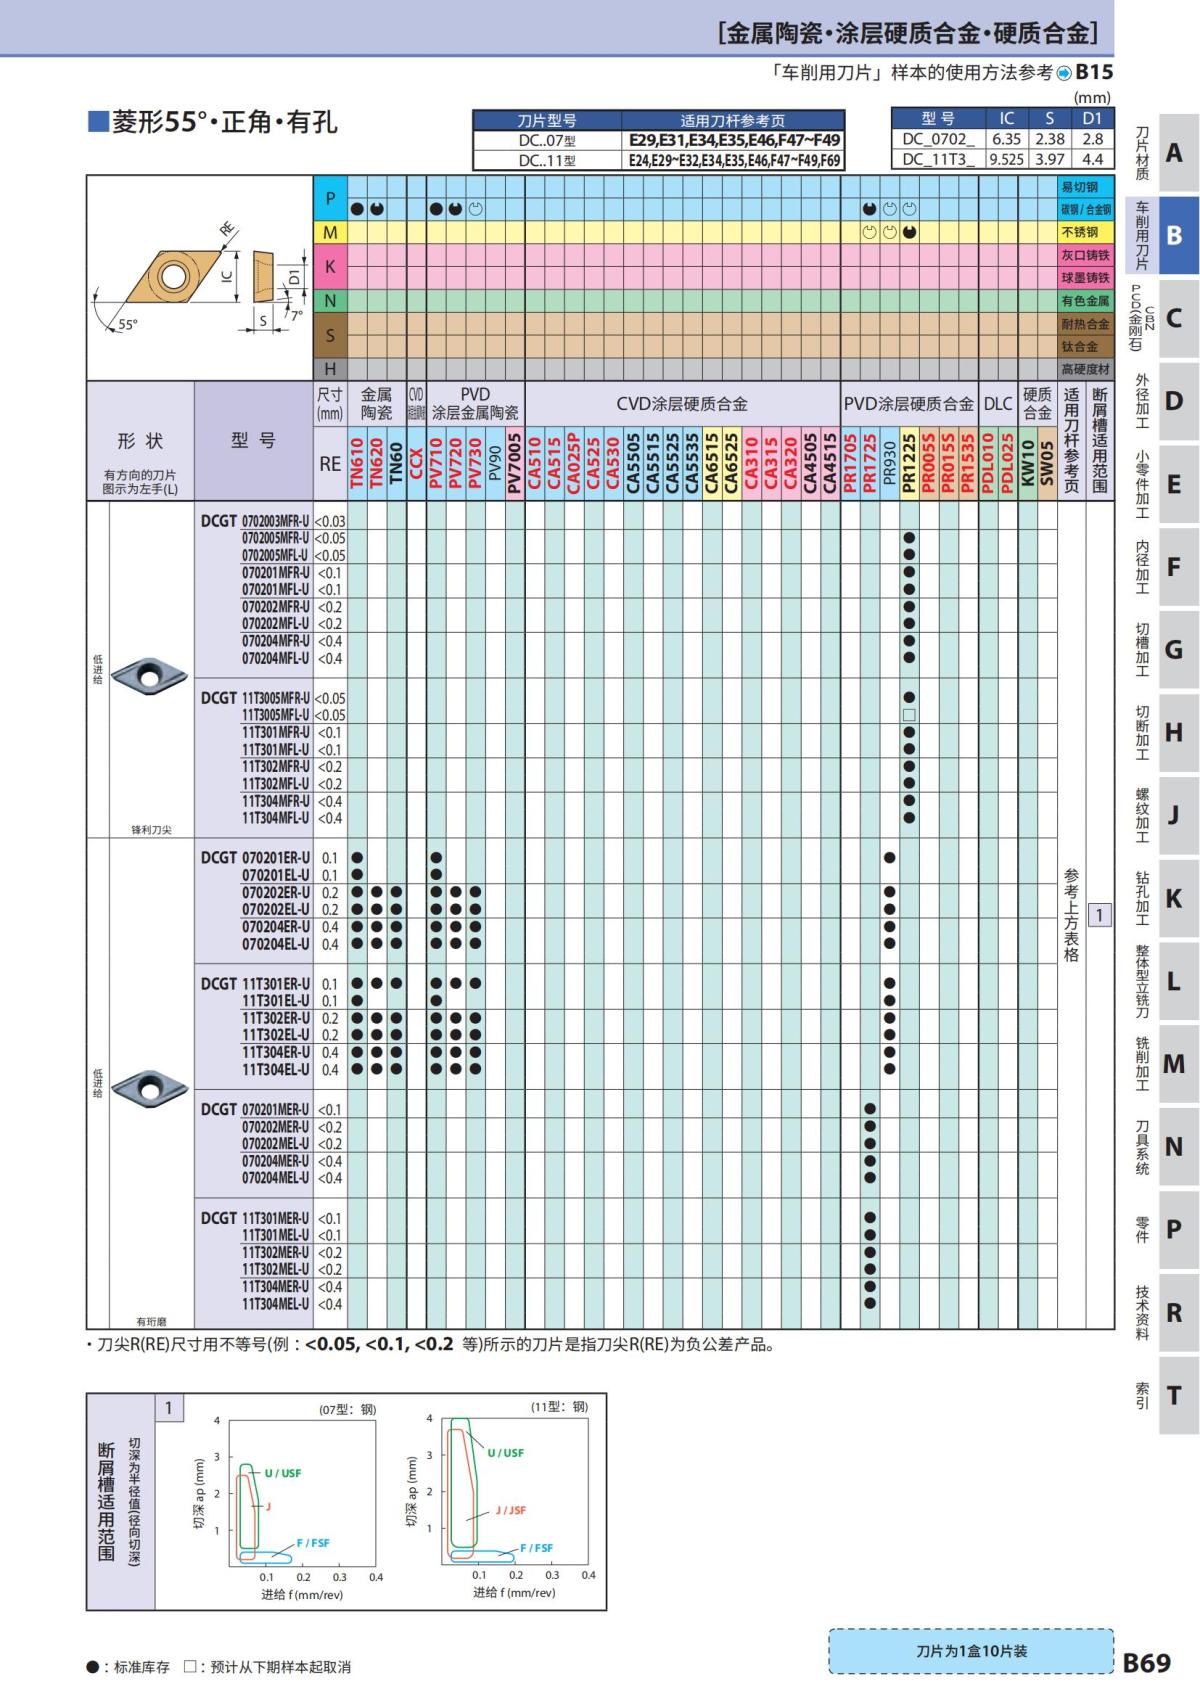Click the 标准库存 legend entry
Viewport: 1200px width, 1697px height.
128,1667
